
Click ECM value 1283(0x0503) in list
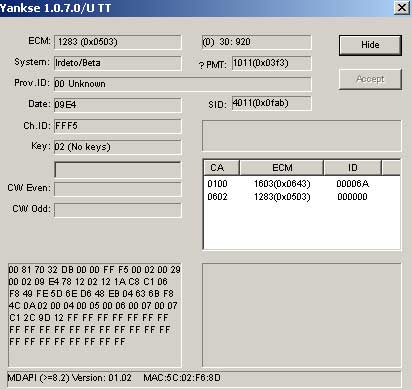282,197
